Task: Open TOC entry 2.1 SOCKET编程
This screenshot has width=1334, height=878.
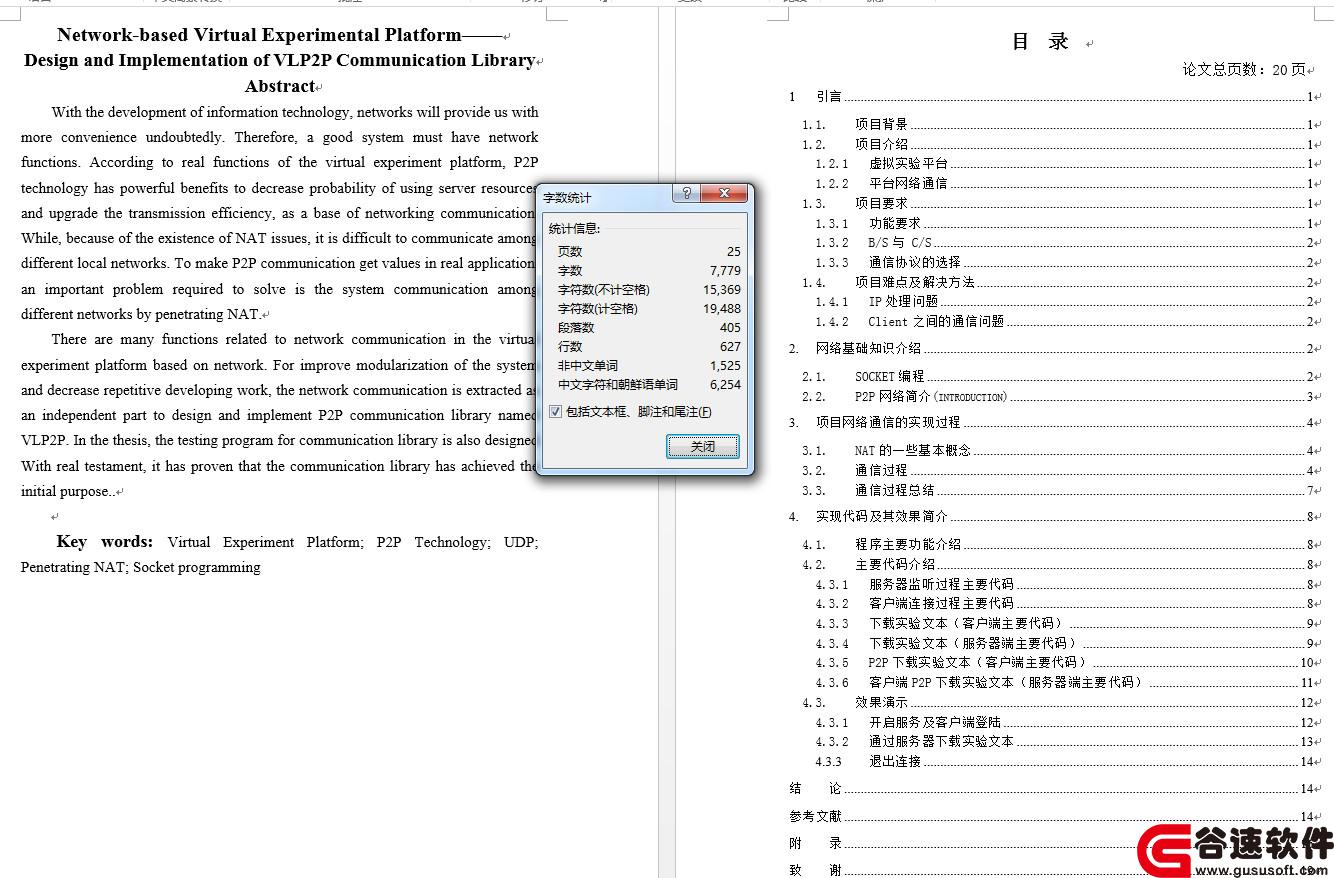Action: [1057, 377]
